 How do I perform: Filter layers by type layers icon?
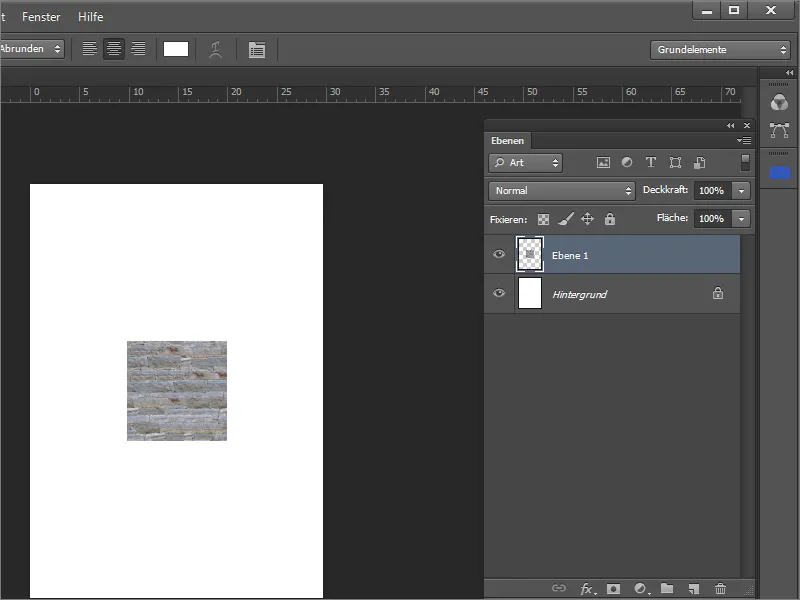pos(651,162)
